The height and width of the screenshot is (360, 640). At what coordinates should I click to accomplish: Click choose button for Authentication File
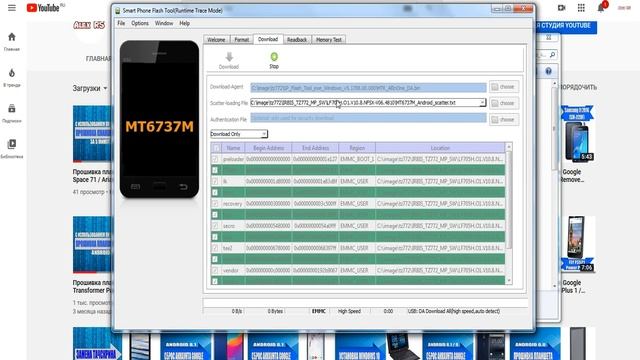tap(504, 120)
